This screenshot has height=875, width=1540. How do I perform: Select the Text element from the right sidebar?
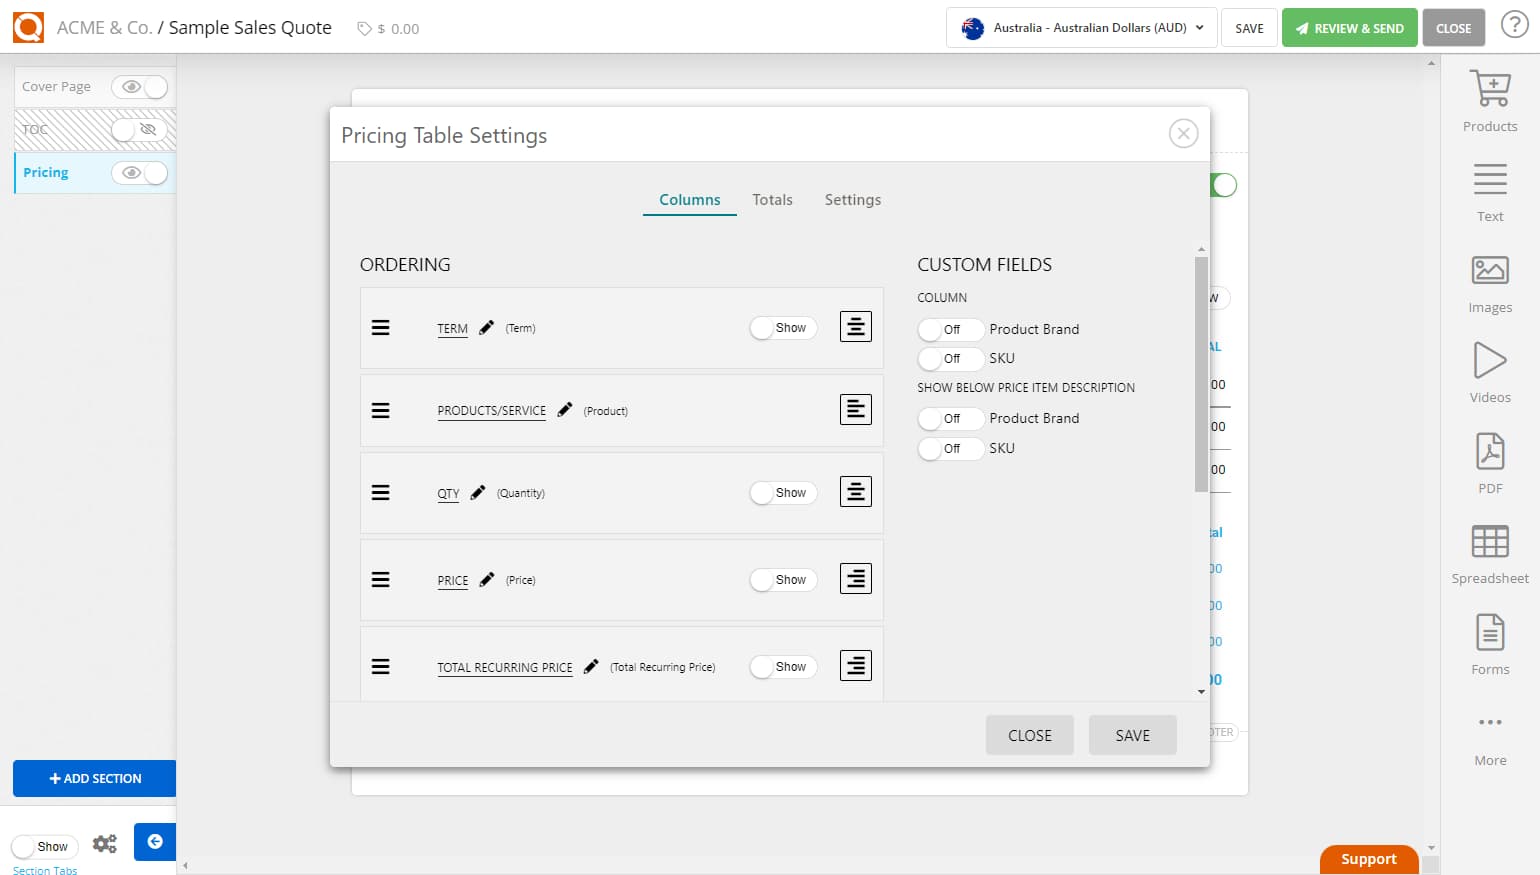click(1489, 190)
